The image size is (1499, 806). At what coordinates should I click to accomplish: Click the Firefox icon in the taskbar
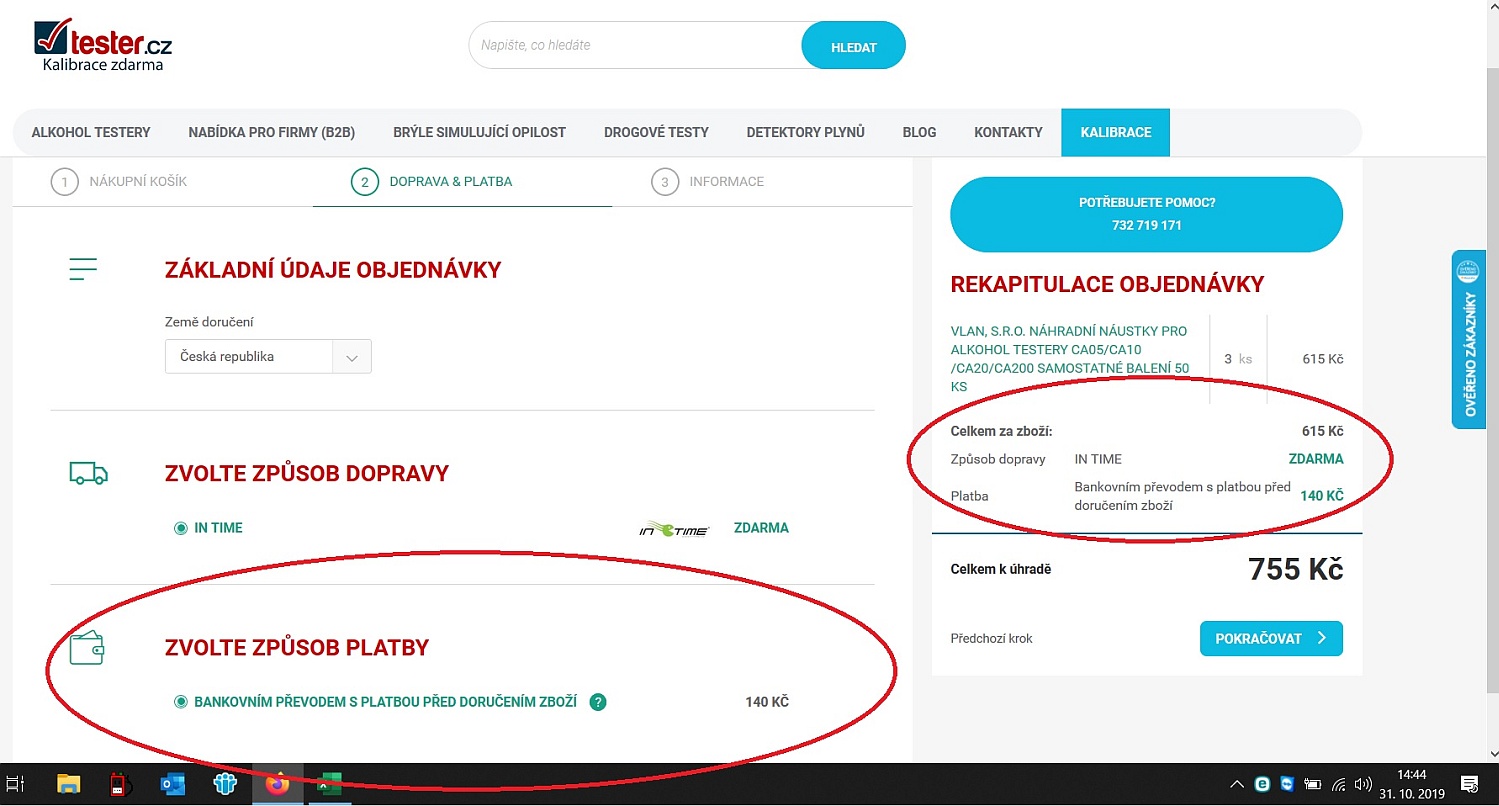pos(277,784)
